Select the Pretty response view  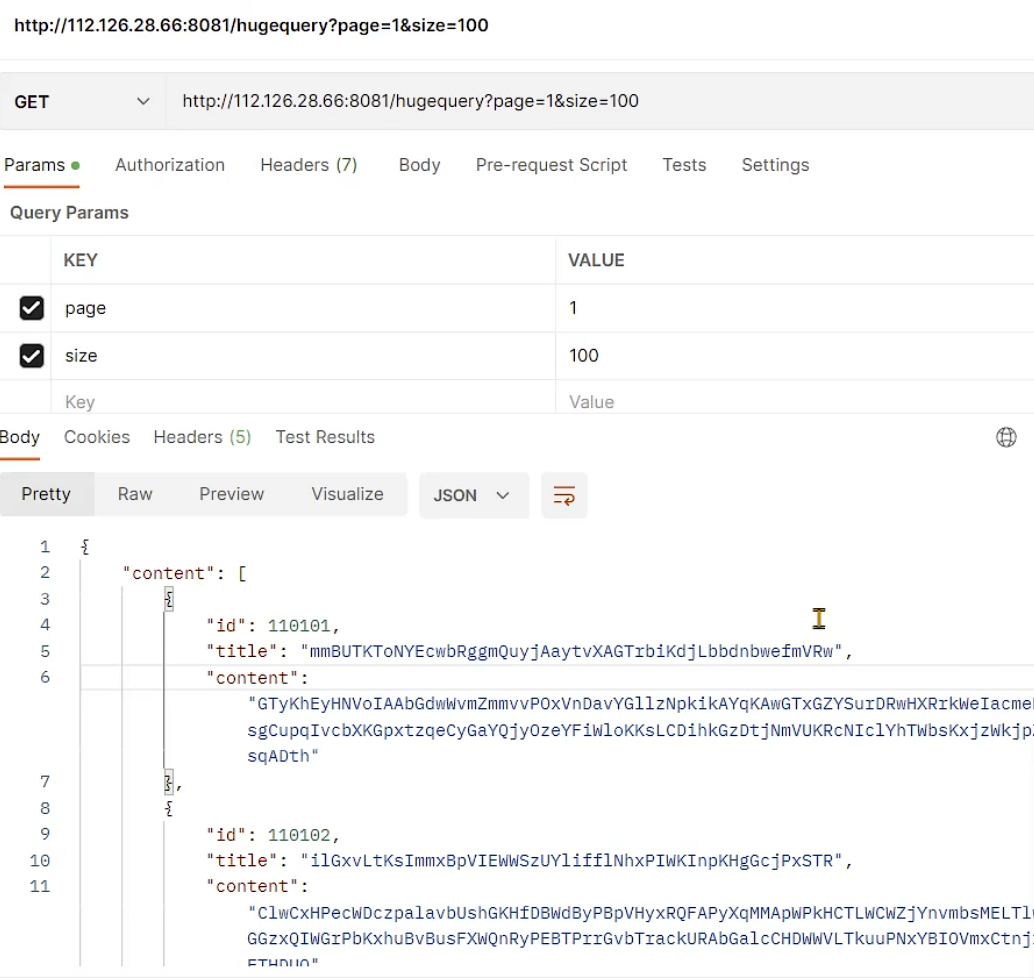(46, 494)
